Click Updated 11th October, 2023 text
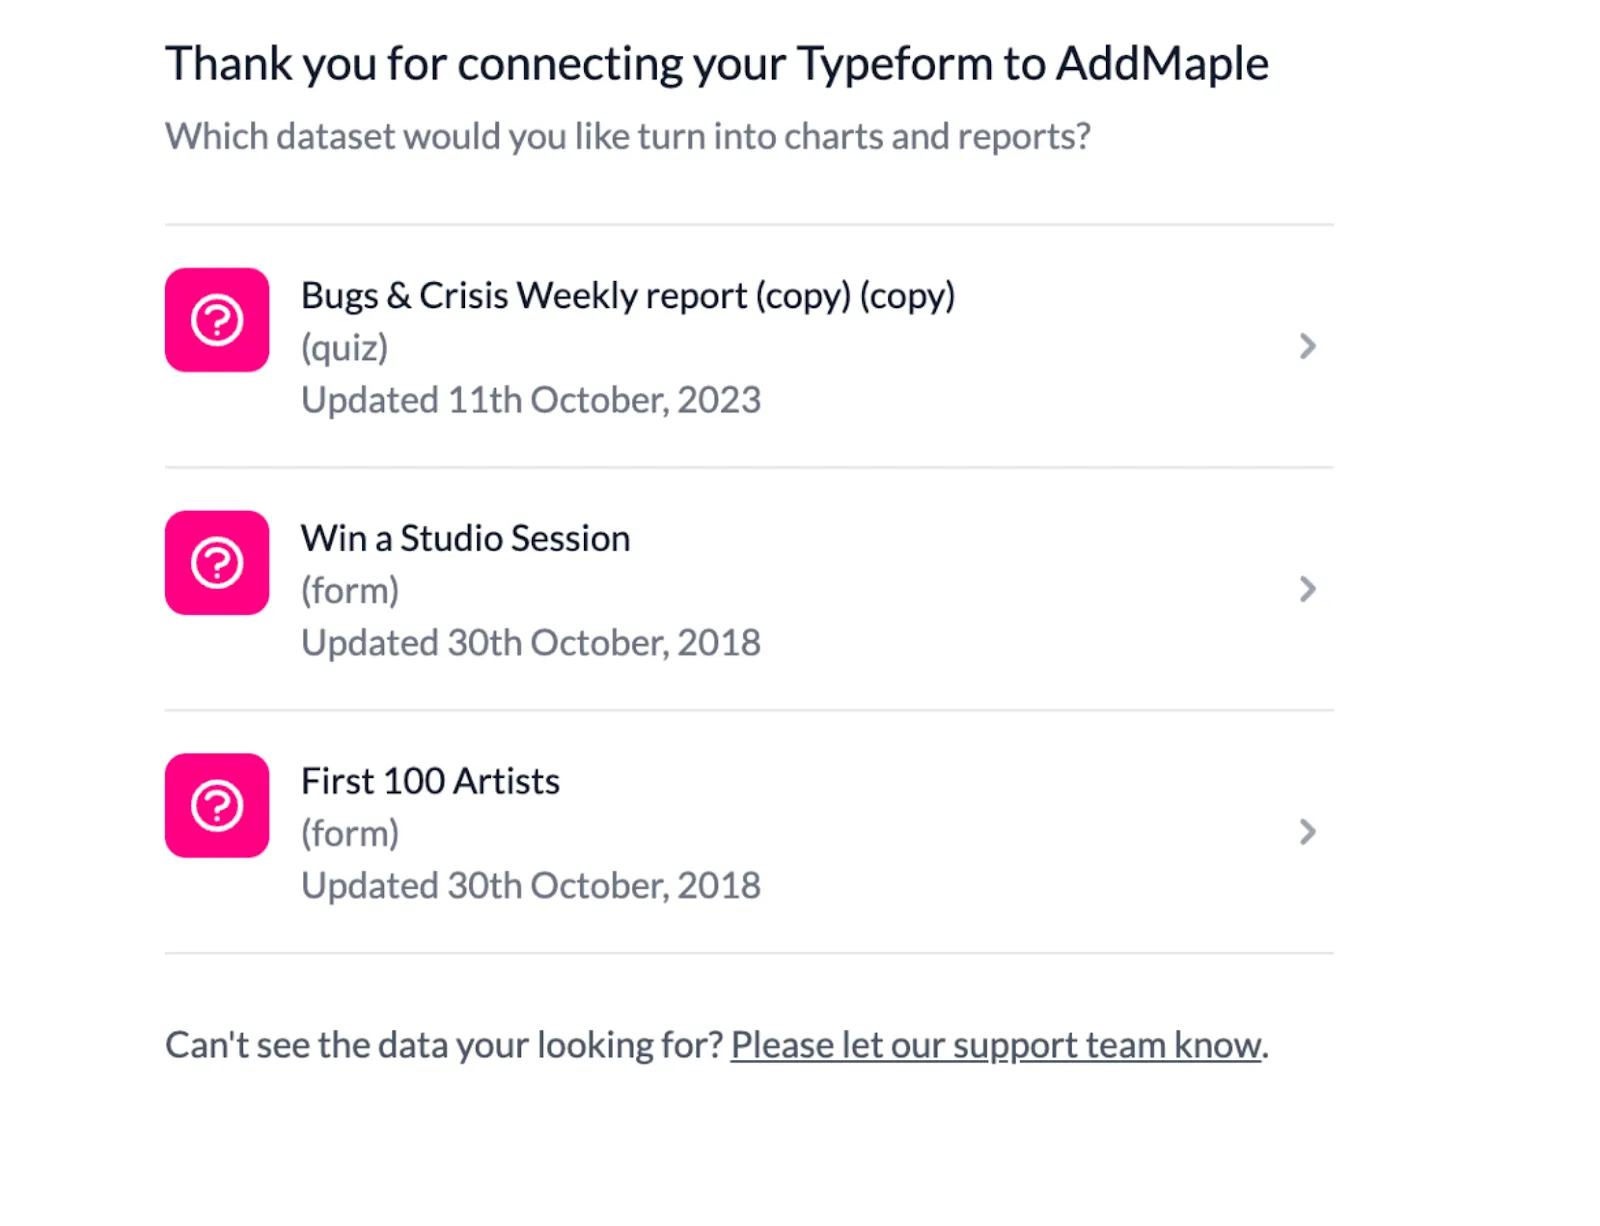This screenshot has width=1600, height=1226. [531, 400]
